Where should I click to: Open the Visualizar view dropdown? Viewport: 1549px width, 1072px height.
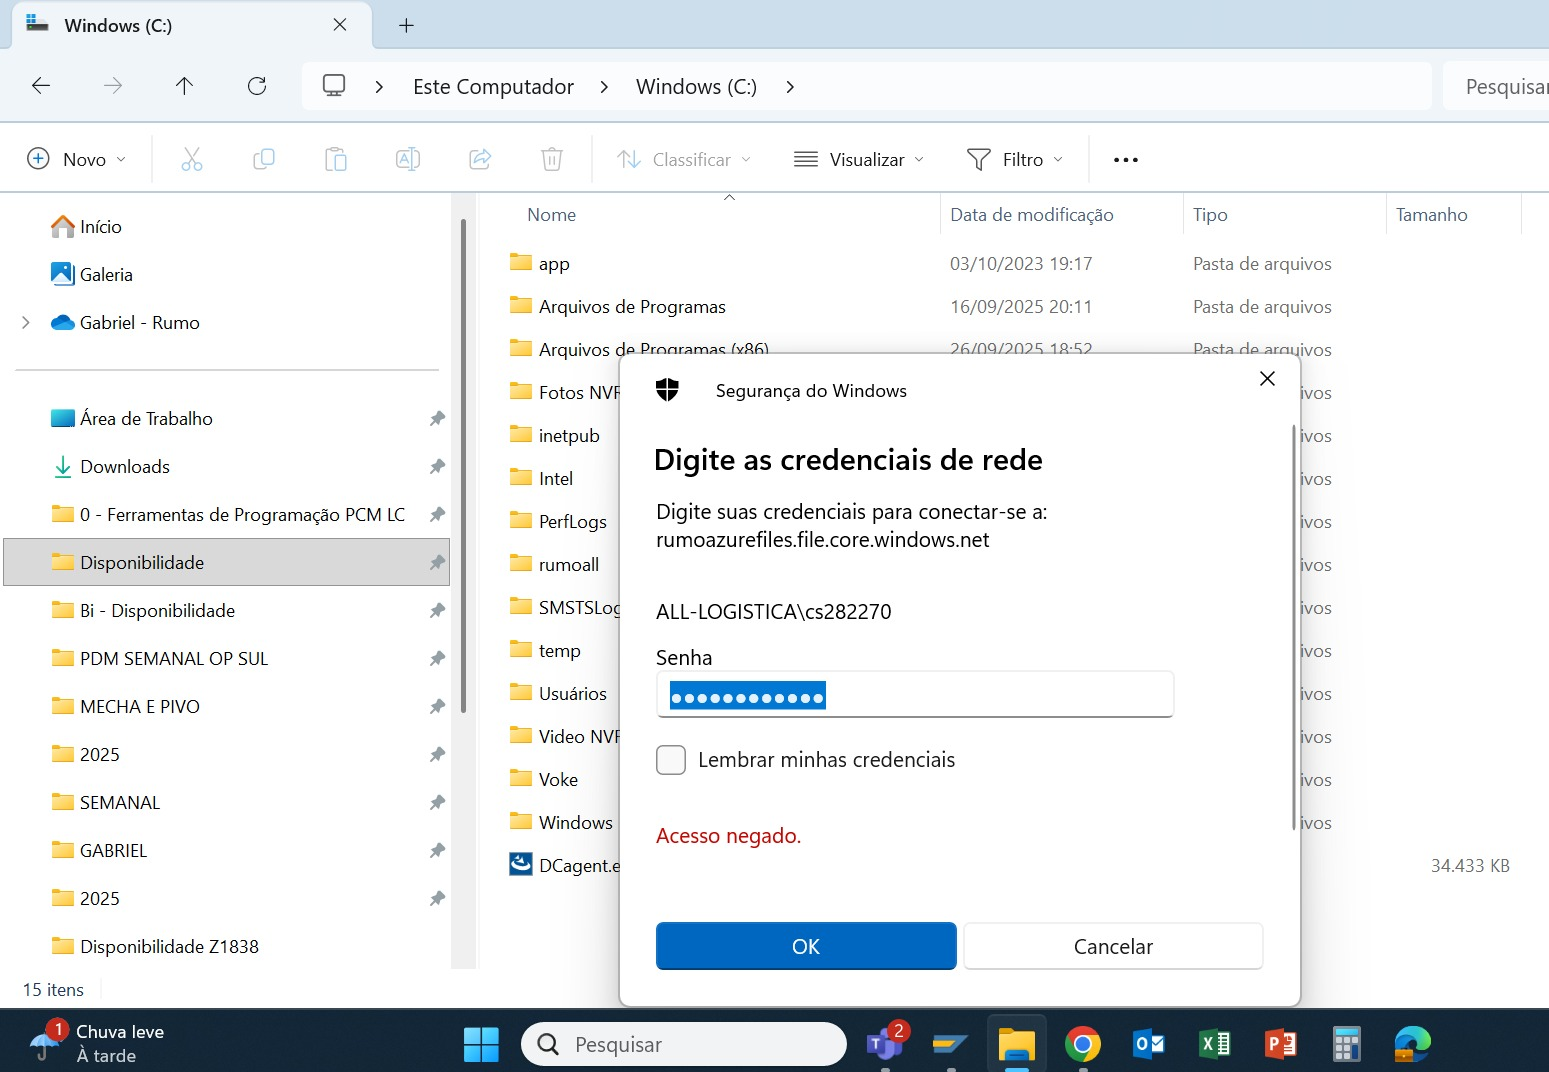(859, 159)
